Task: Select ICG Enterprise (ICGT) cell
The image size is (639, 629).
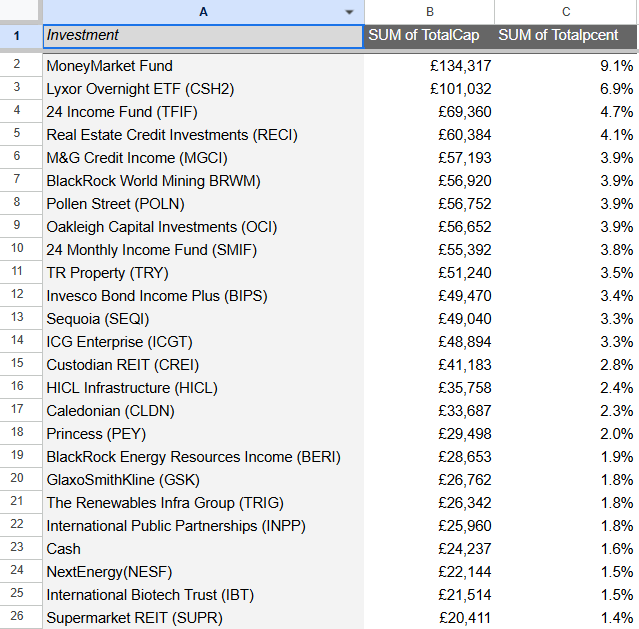Action: coord(203,342)
